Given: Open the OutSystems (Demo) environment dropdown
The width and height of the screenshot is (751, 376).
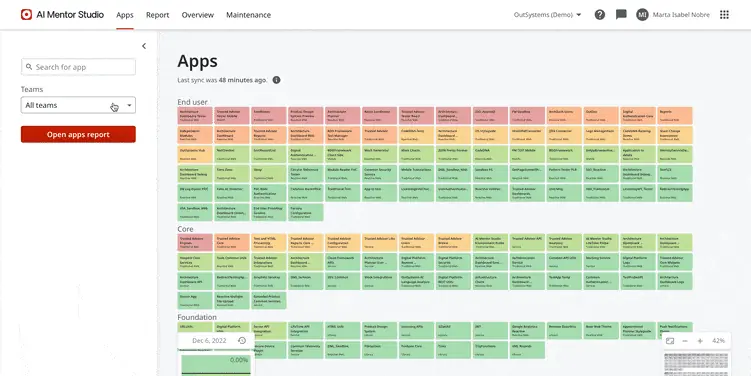Looking at the screenshot, I should (547, 15).
